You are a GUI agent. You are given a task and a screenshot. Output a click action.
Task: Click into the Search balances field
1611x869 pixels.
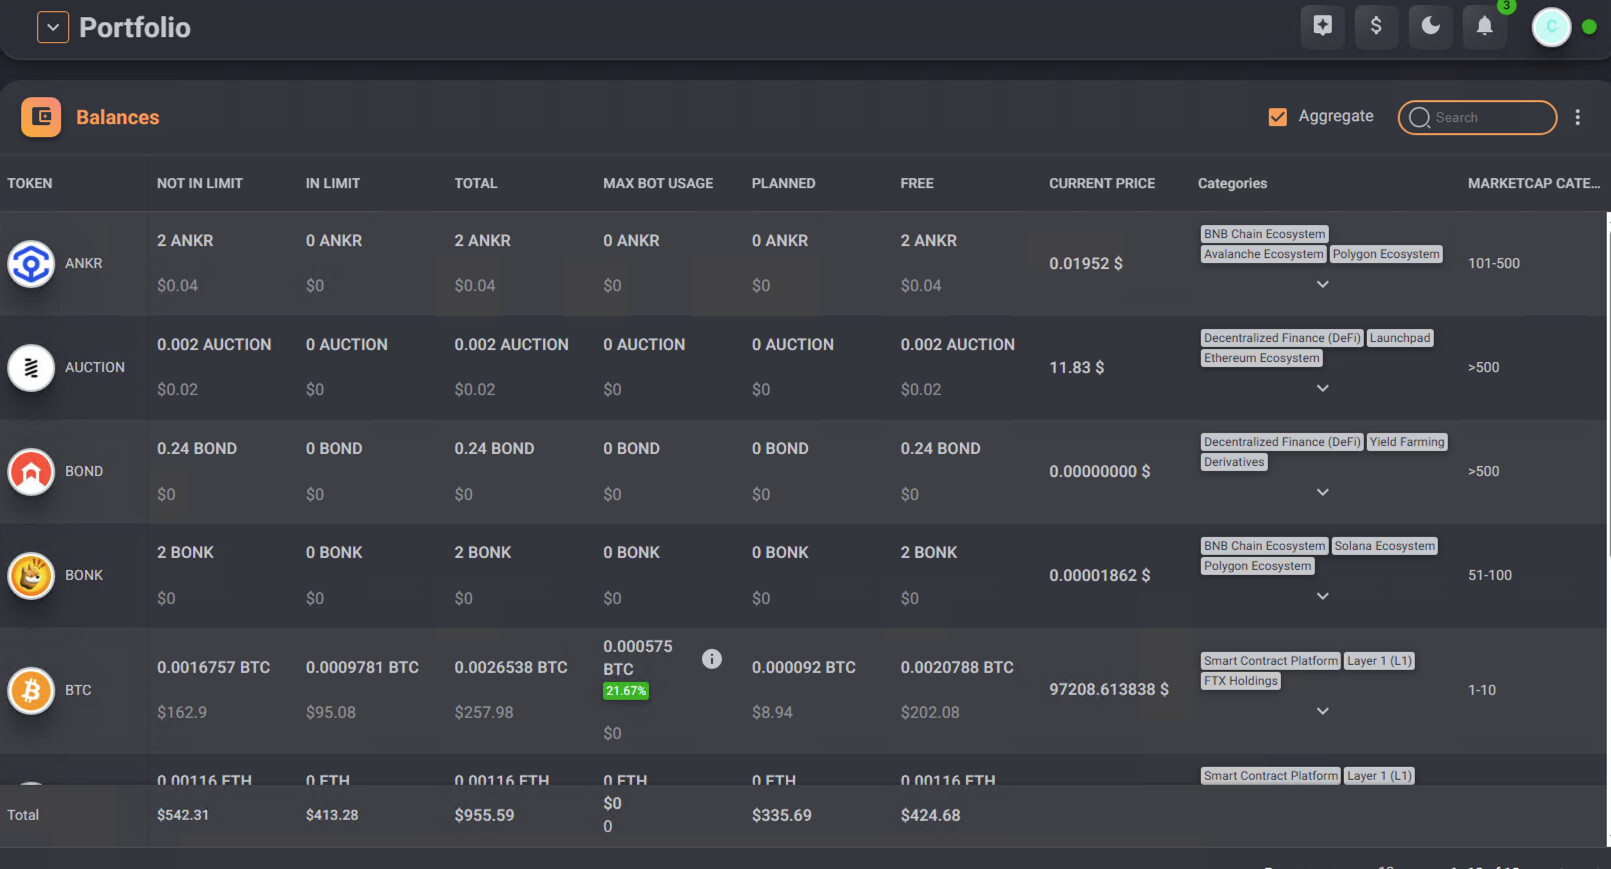(1490, 117)
